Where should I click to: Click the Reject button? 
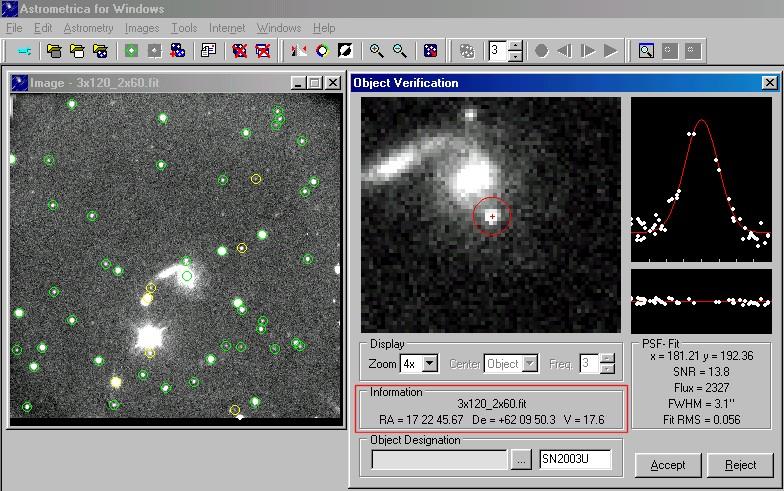(x=740, y=465)
